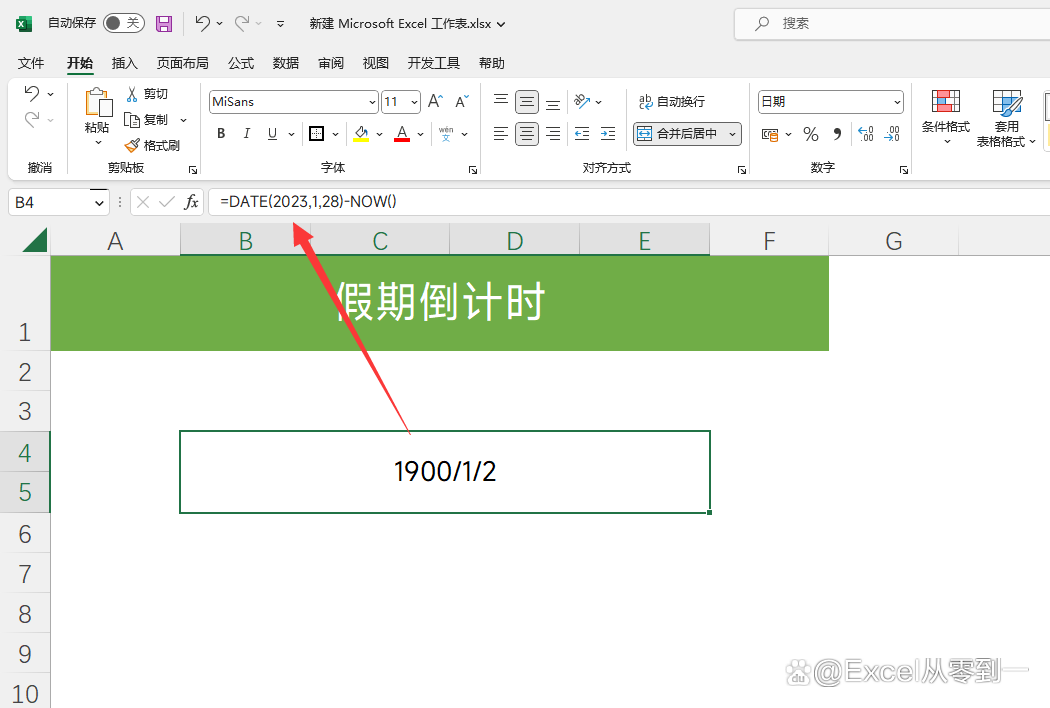Click the select-all corner triangle
The height and width of the screenshot is (708, 1050).
tap(33, 240)
